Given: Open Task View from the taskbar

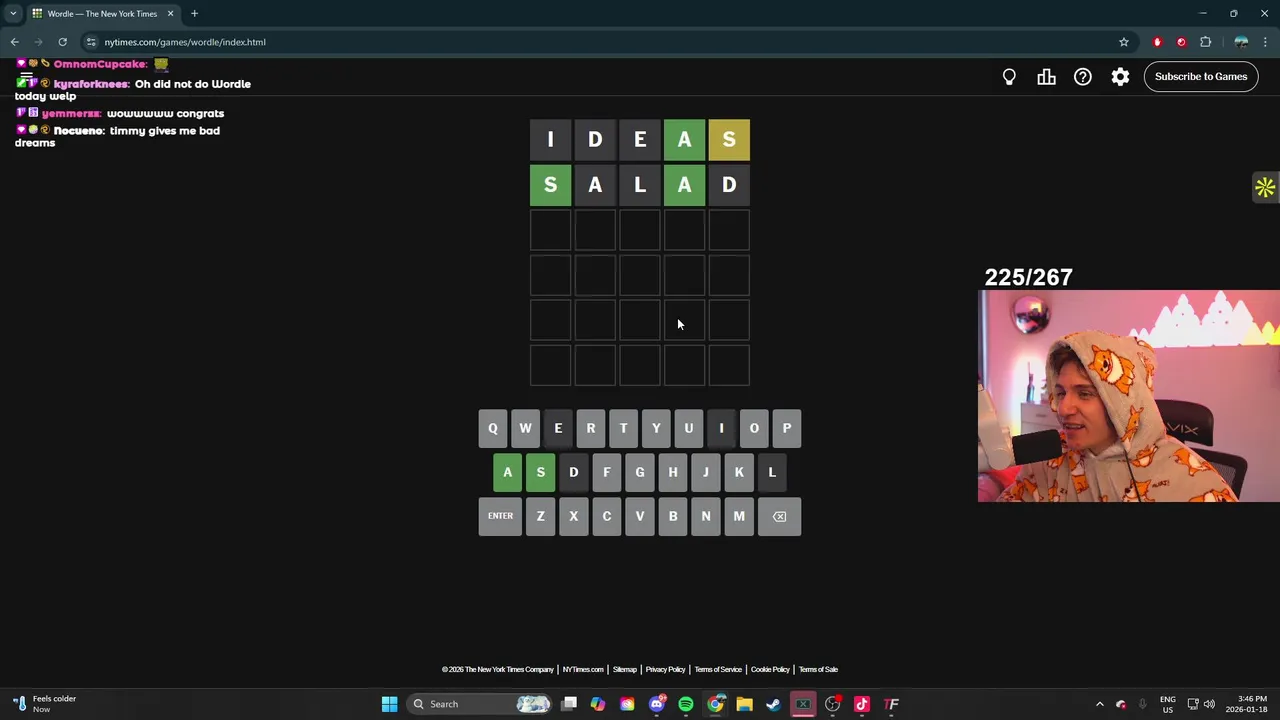Looking at the screenshot, I should [x=569, y=704].
